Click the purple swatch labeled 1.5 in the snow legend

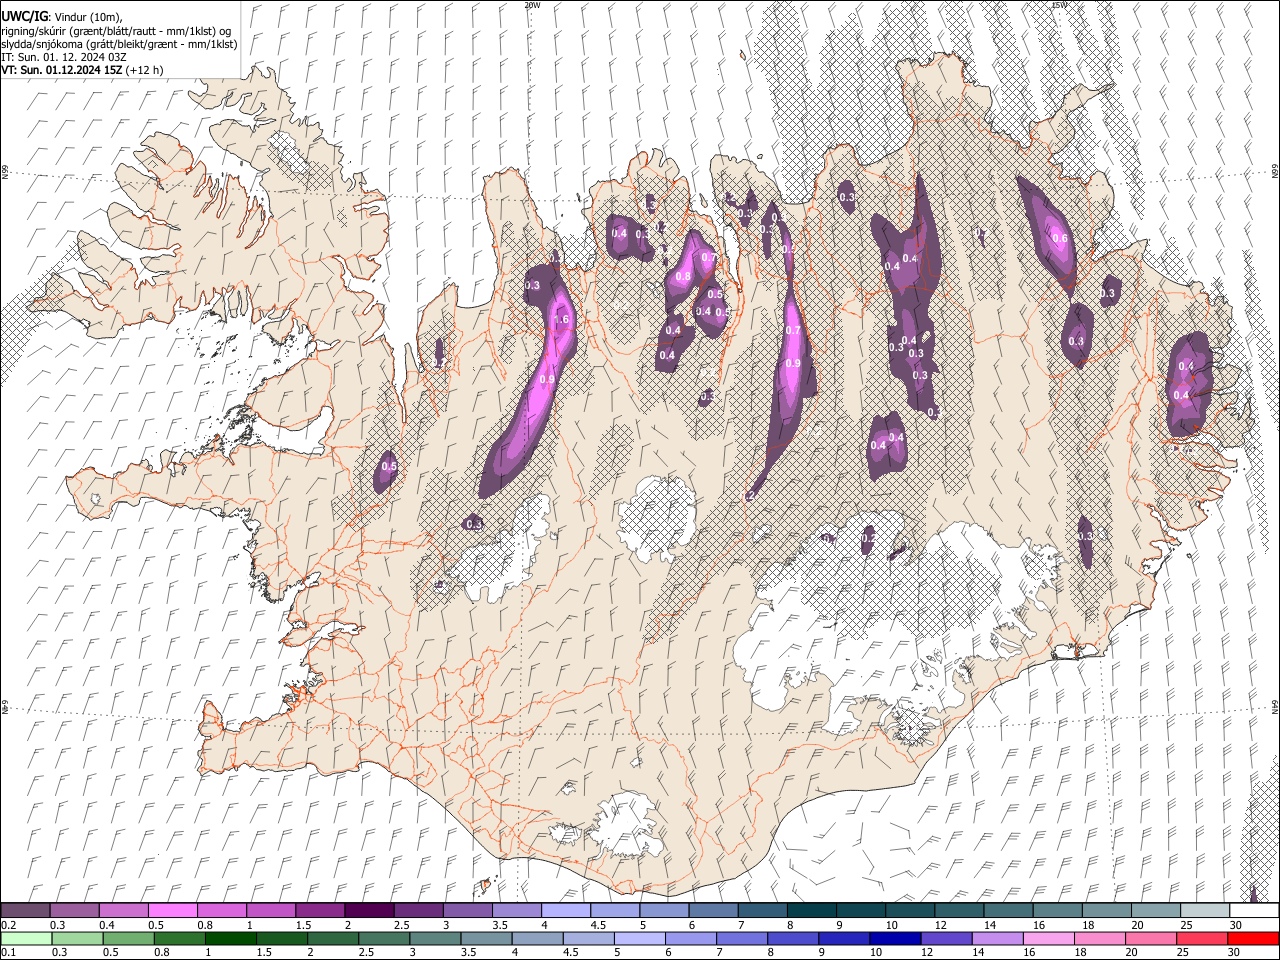320,911
